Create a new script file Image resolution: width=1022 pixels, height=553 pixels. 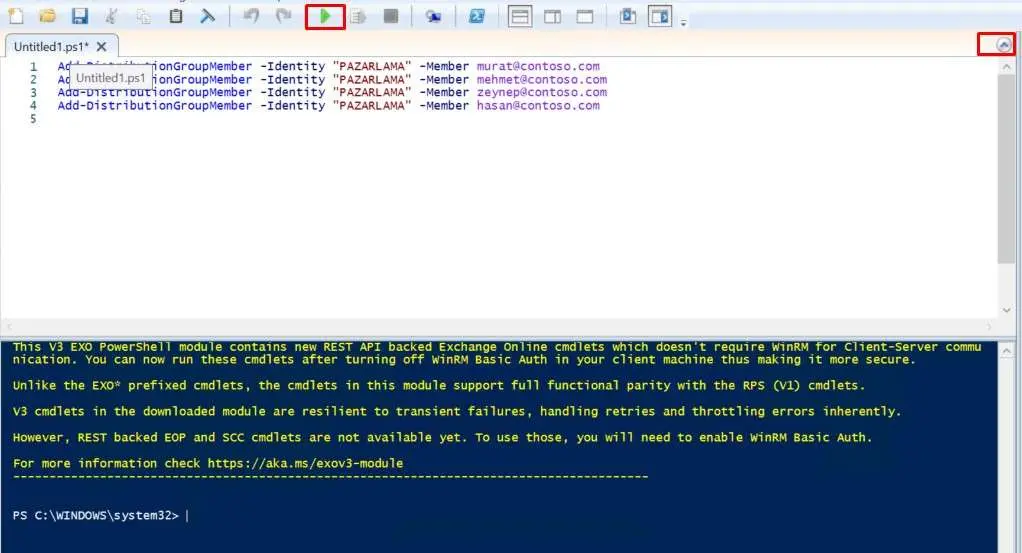(16, 16)
